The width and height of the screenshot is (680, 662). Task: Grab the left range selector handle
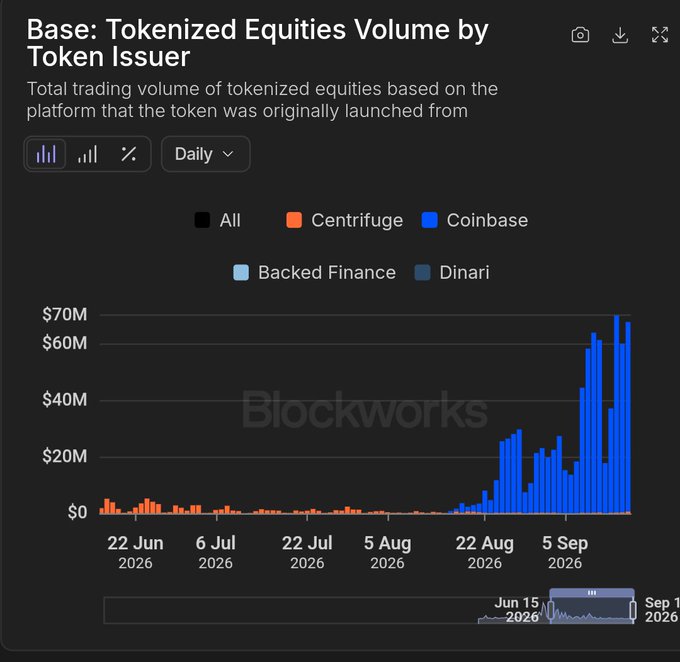[x=551, y=610]
